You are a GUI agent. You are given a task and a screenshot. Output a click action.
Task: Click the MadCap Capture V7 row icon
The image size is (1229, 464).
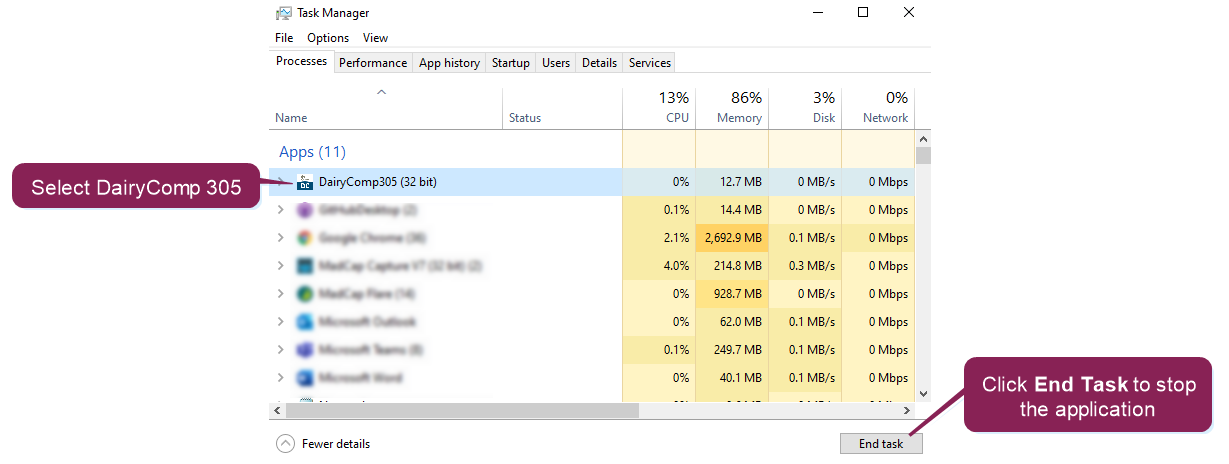(x=305, y=266)
